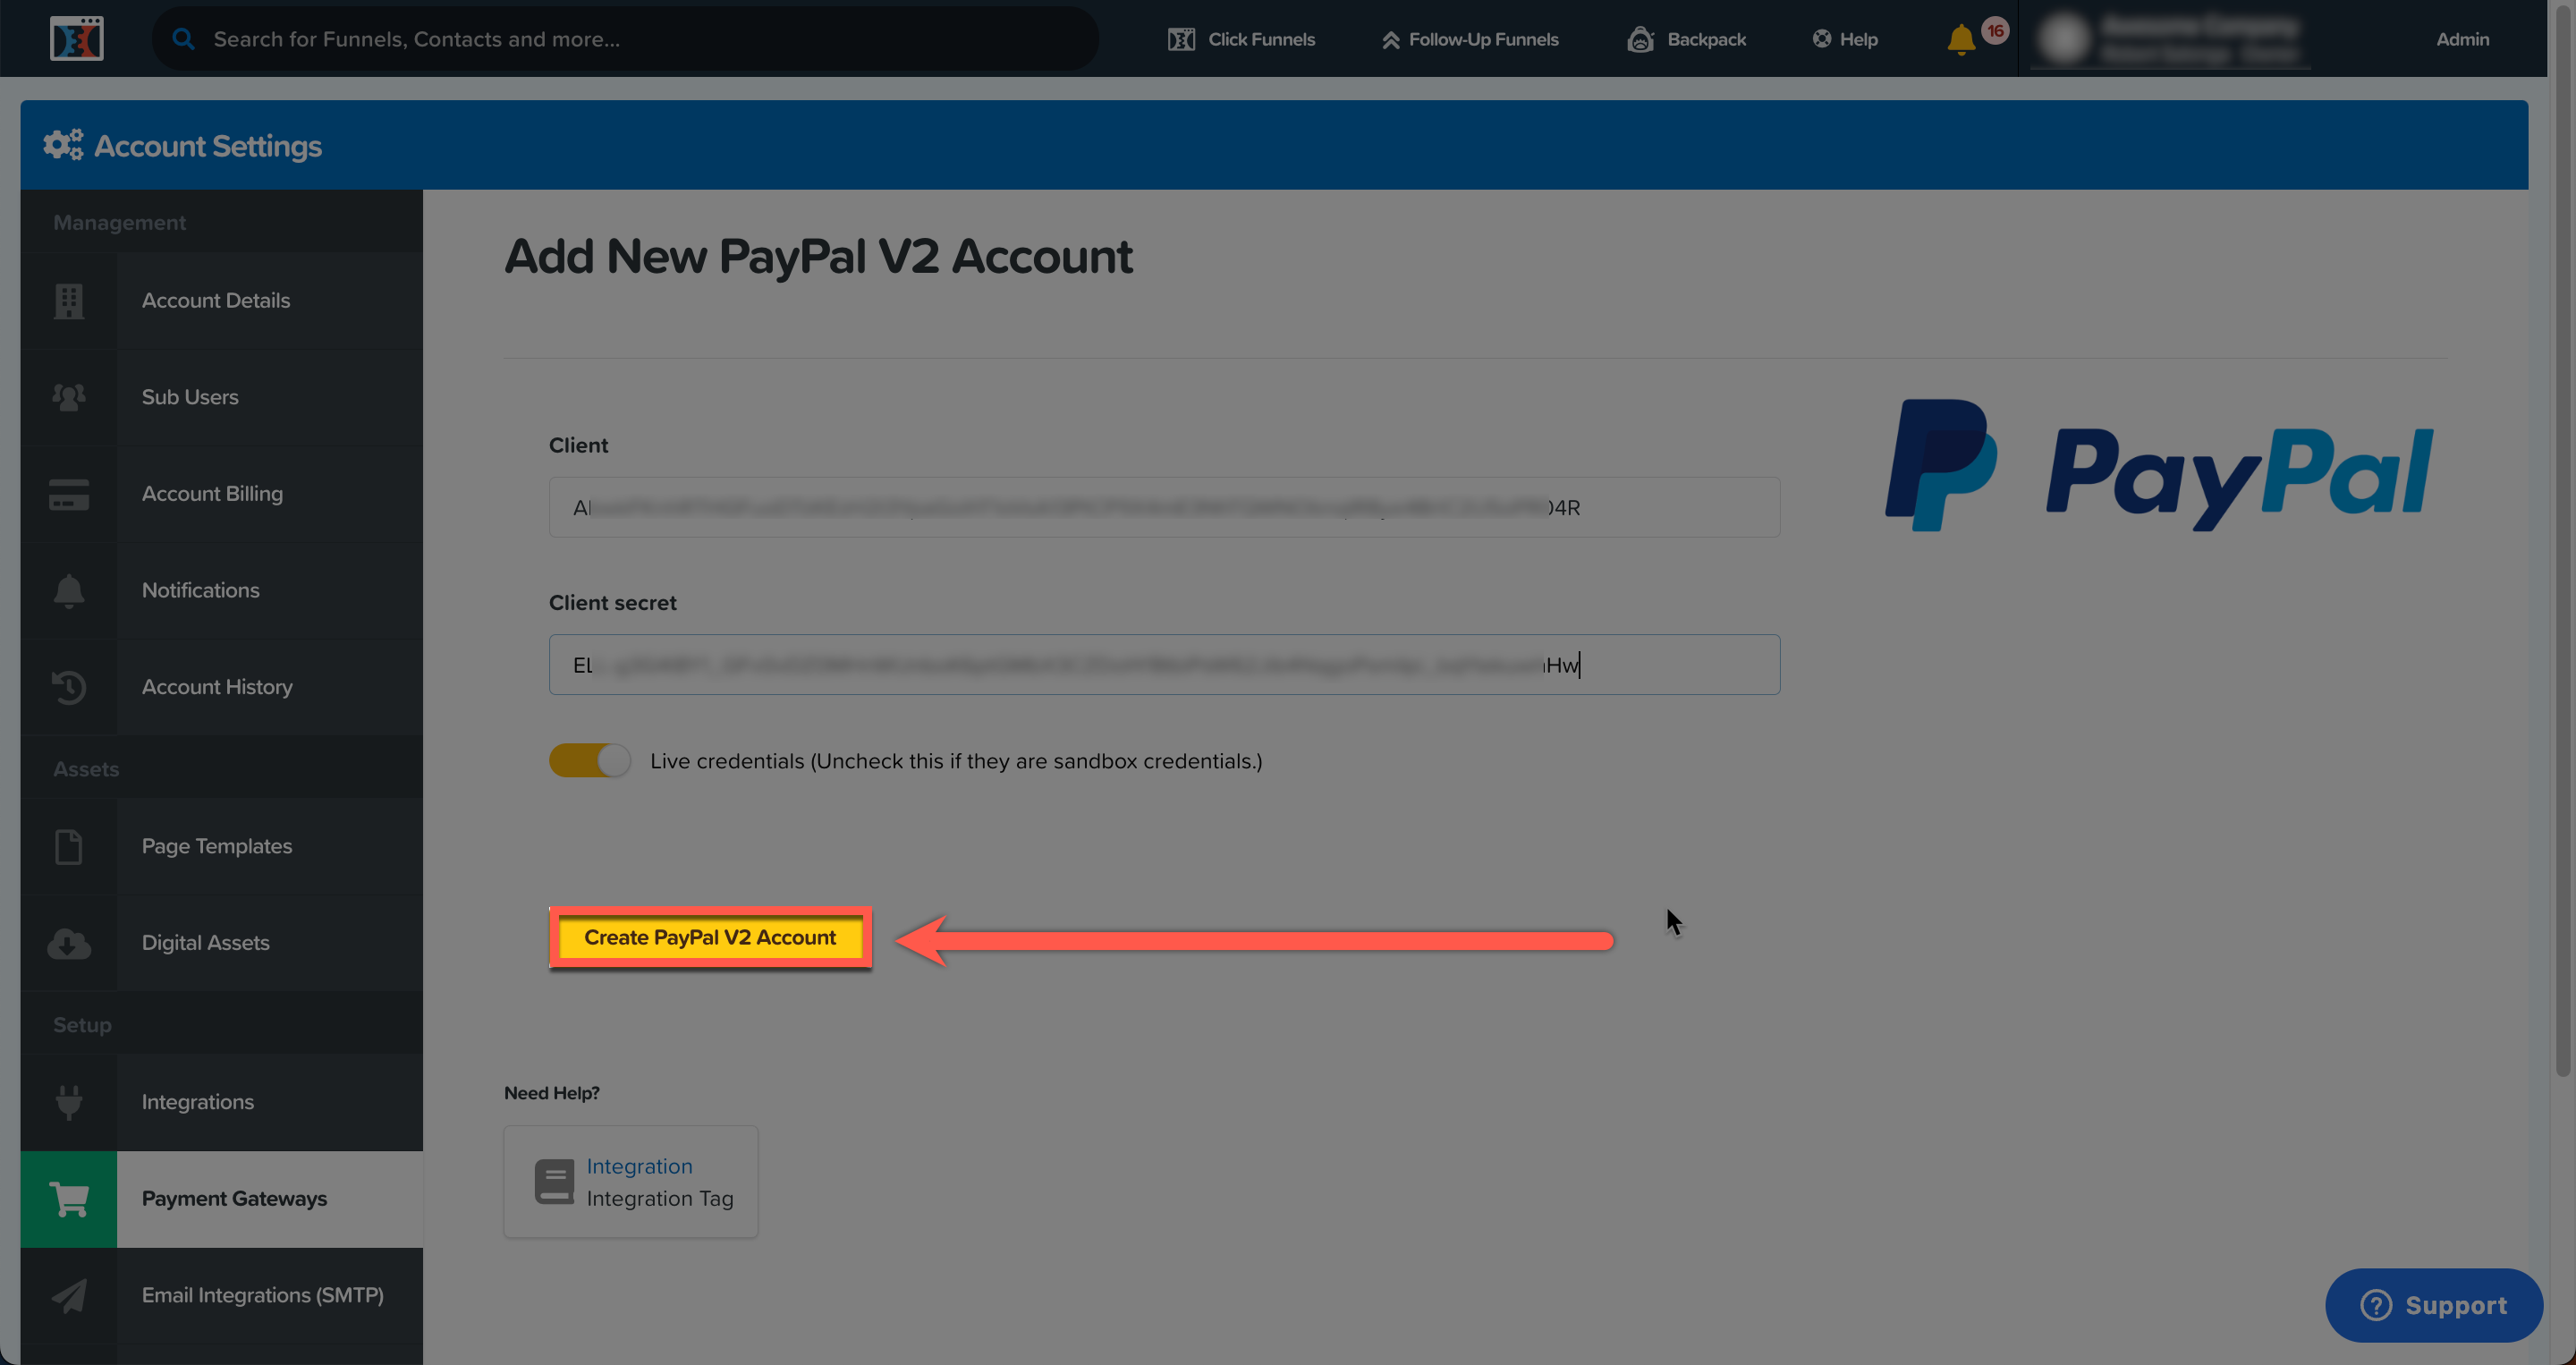
Task: Open the Backpack menu item
Action: click(x=1686, y=39)
